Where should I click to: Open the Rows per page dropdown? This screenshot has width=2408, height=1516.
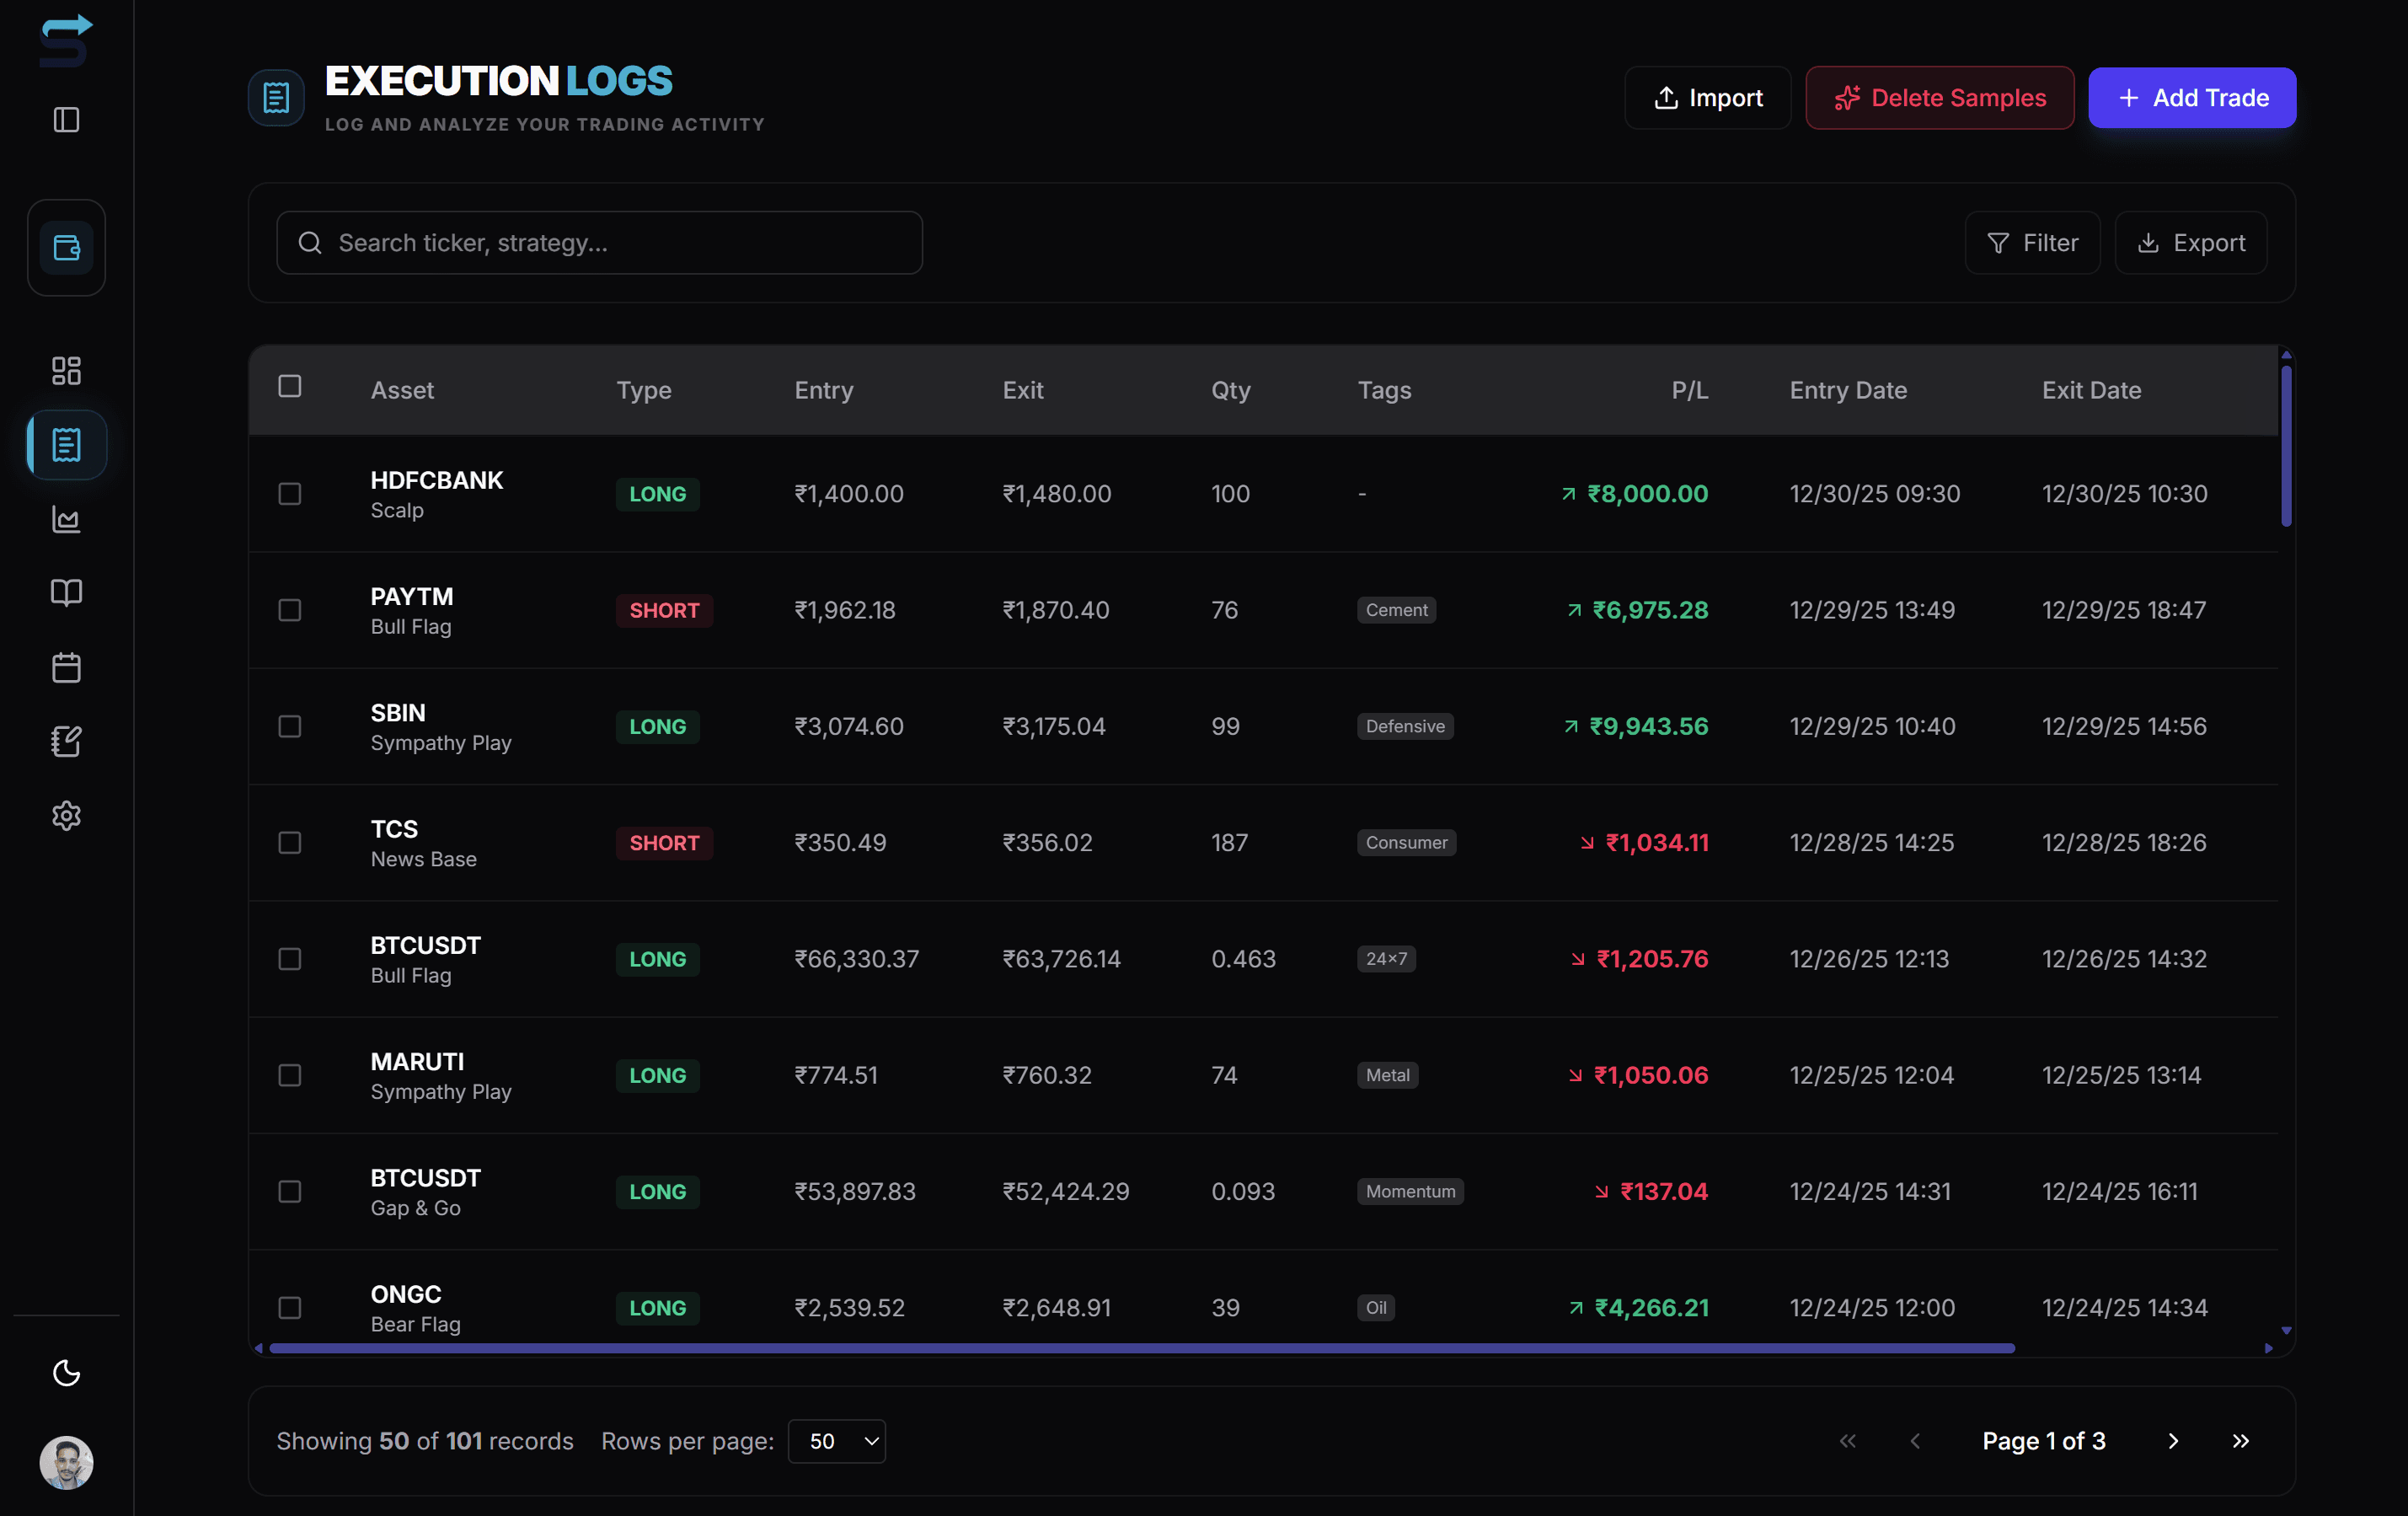tap(837, 1441)
